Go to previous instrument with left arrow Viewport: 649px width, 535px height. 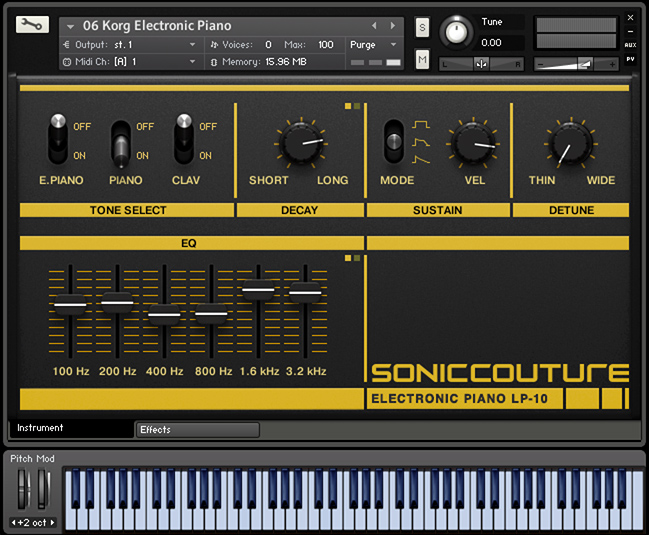[x=375, y=26]
